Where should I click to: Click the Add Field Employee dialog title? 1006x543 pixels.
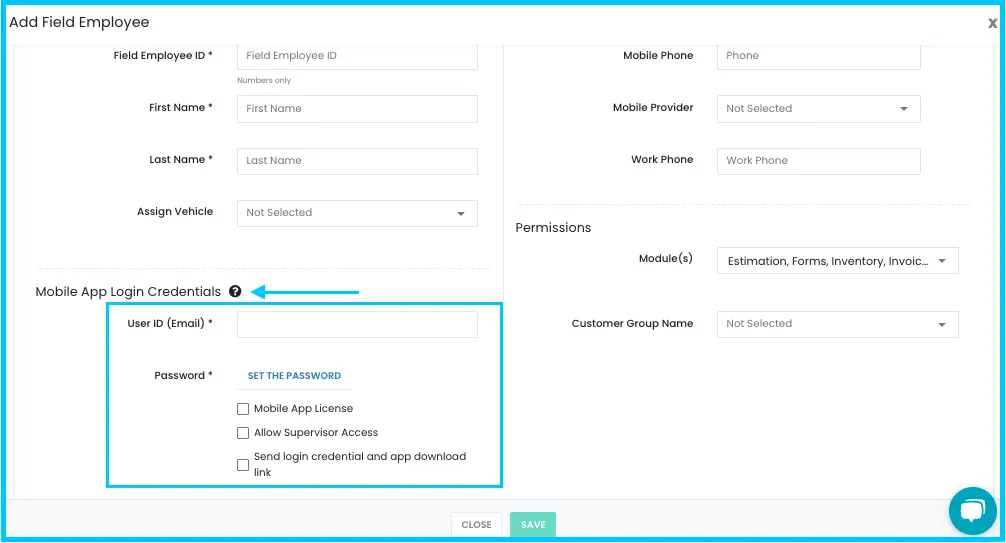[79, 22]
